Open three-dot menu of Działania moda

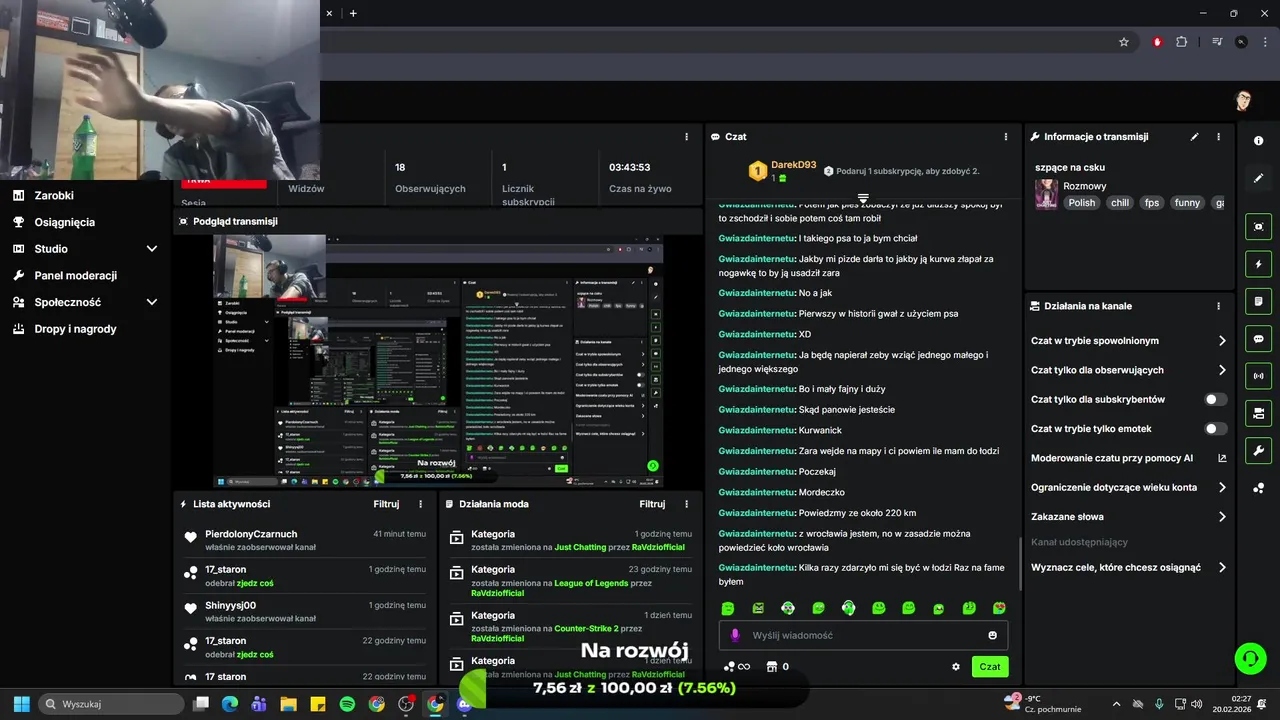tap(686, 504)
